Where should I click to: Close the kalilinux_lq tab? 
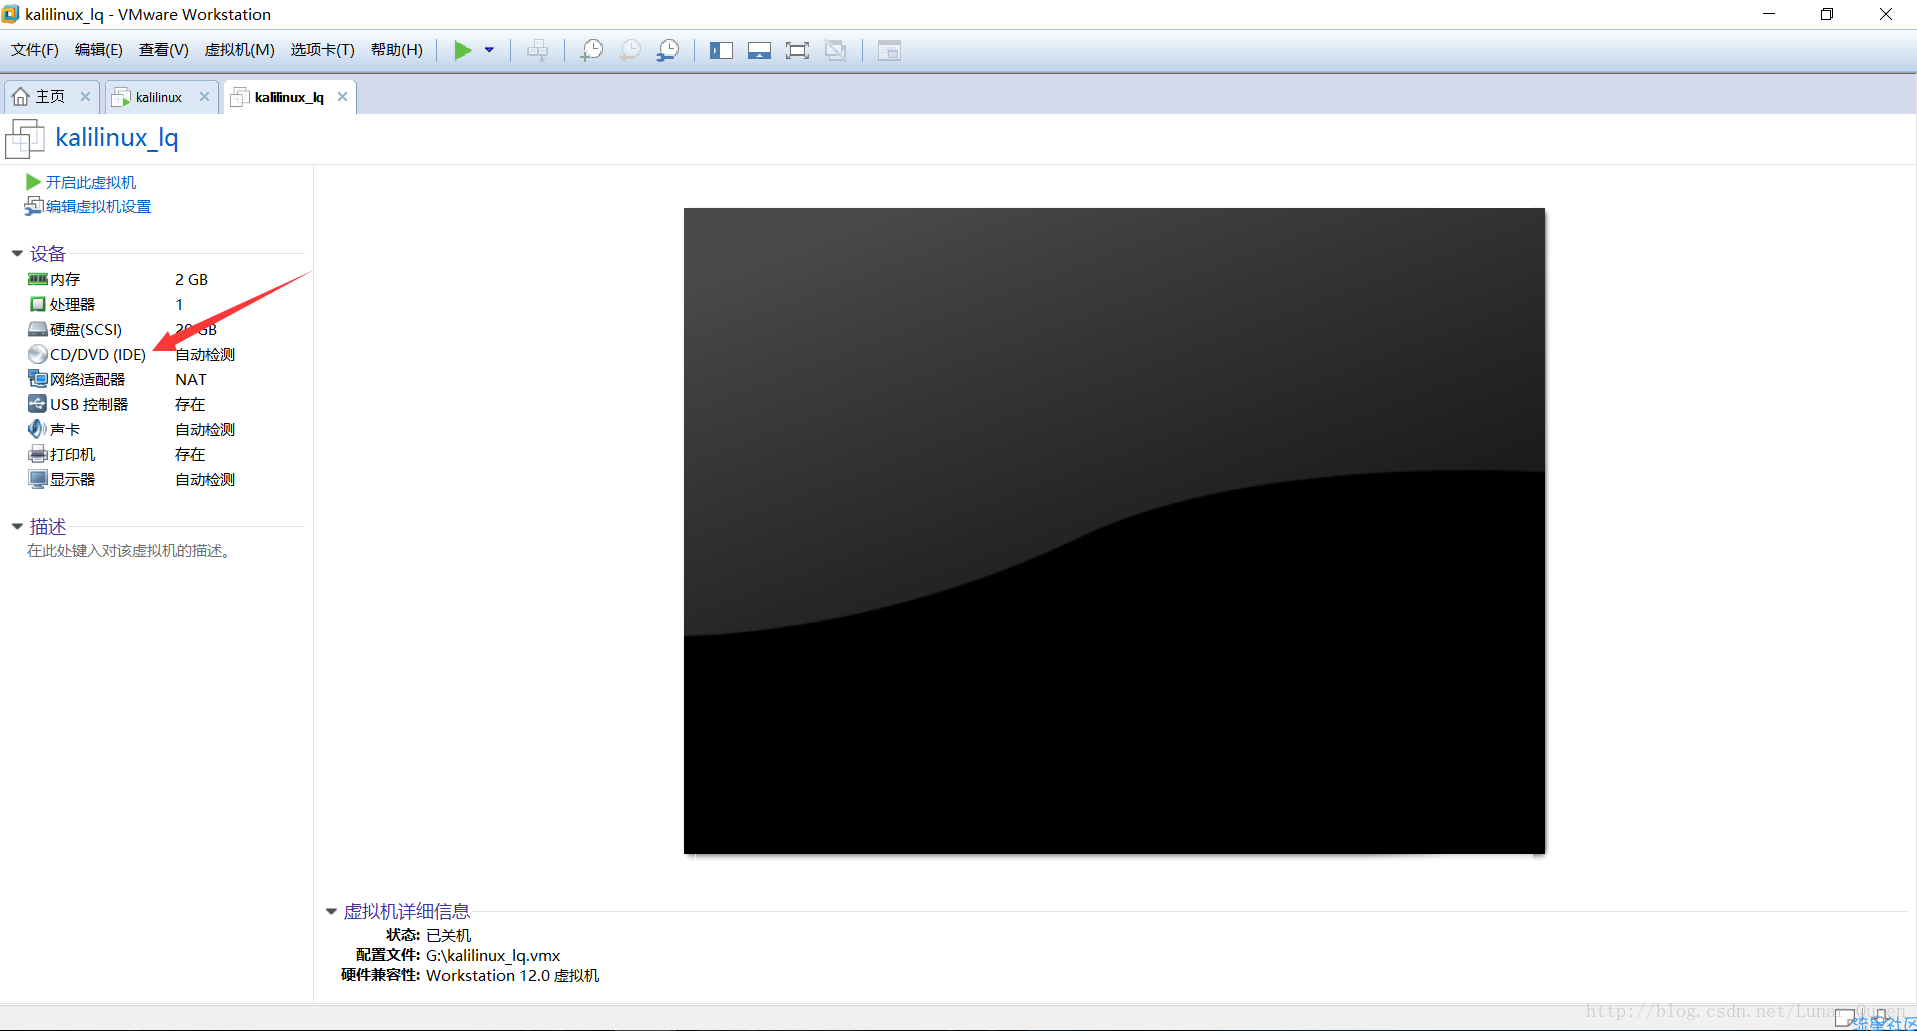coord(342,97)
